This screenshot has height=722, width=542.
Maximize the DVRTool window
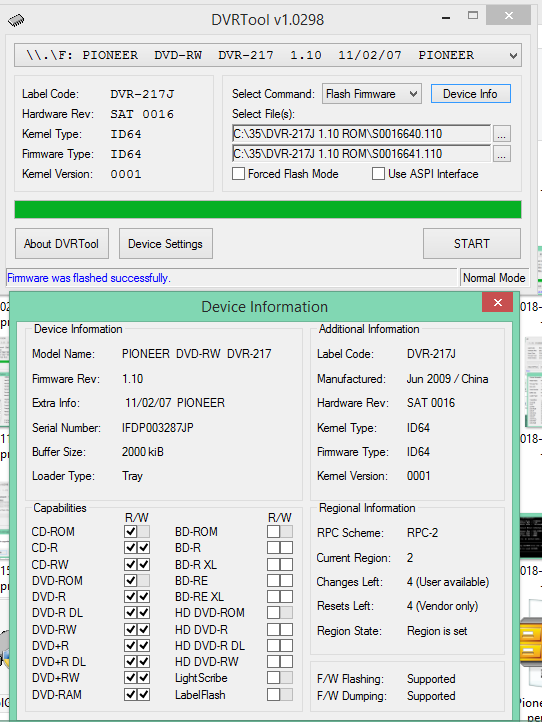473,16
